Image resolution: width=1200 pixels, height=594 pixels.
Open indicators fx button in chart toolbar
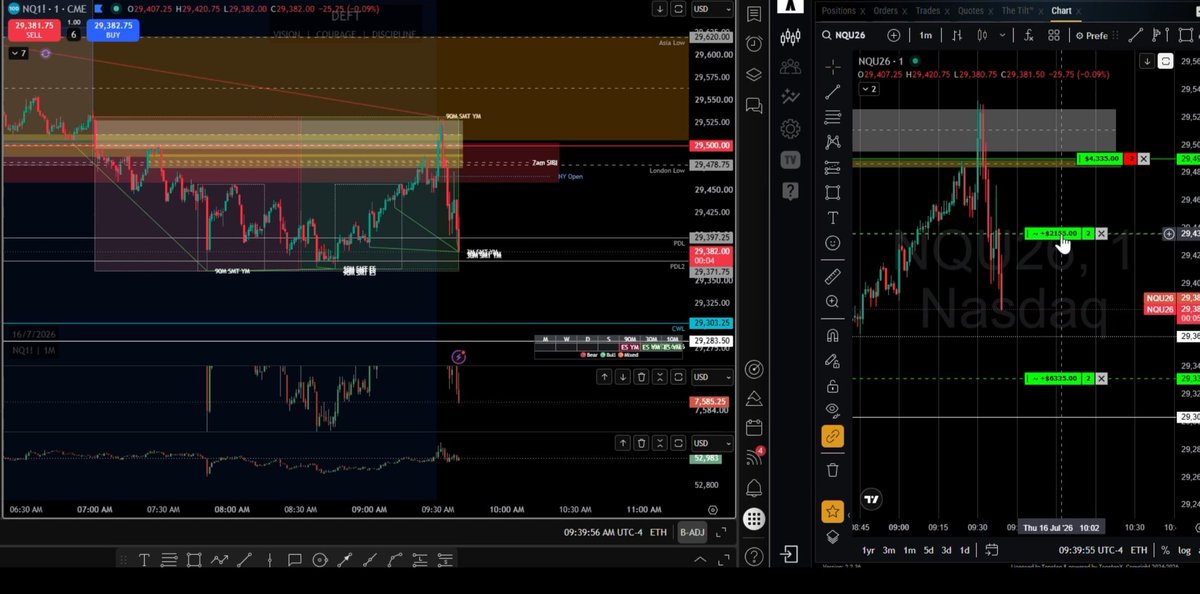coord(1029,35)
